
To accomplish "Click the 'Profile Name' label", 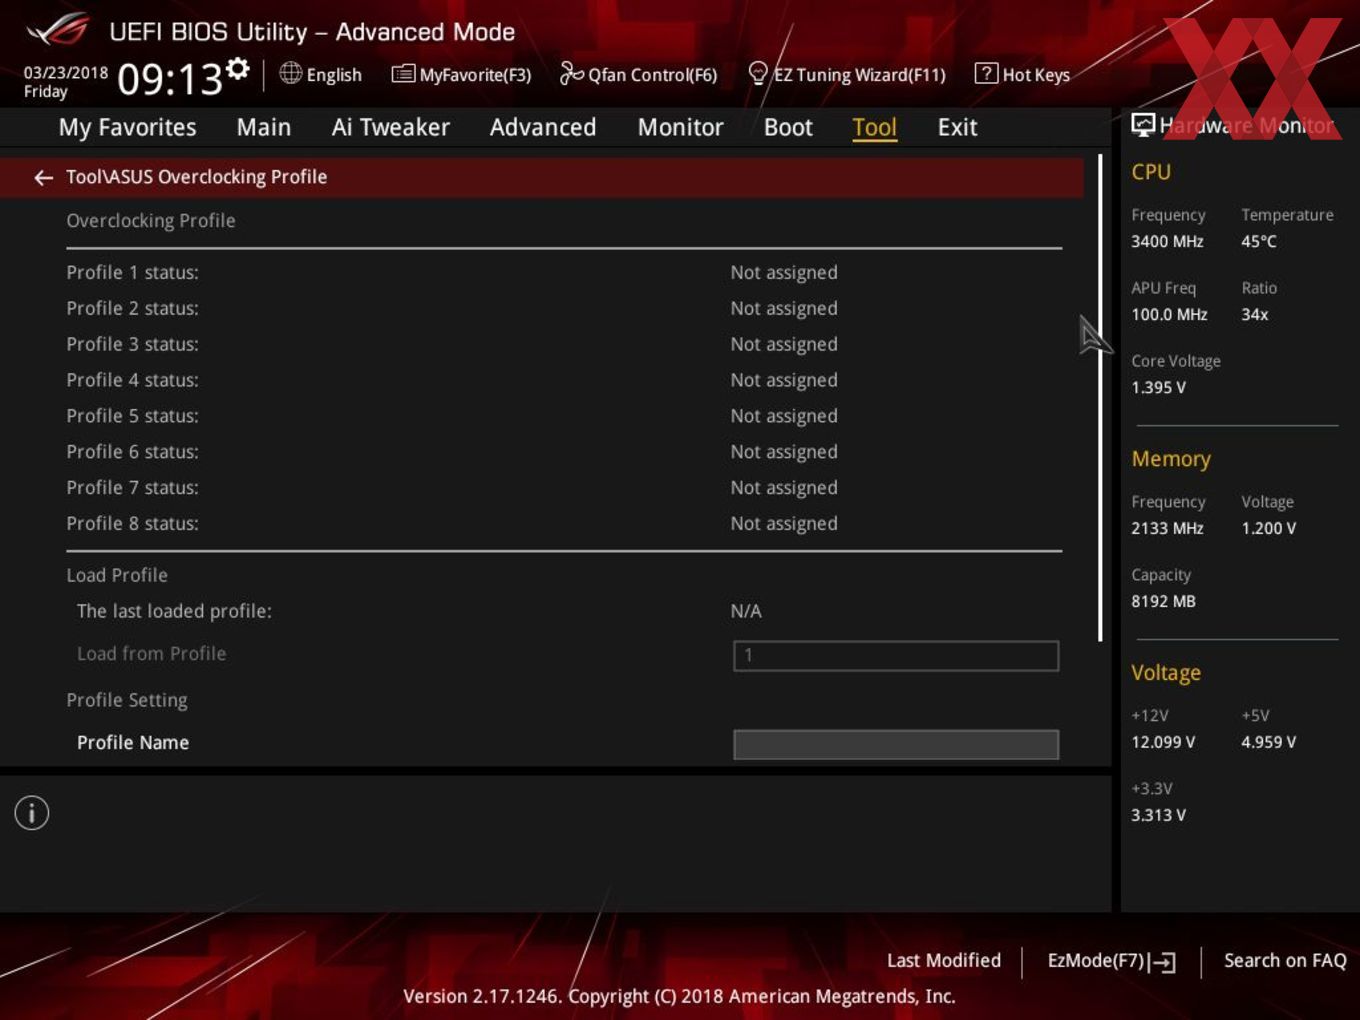I will [133, 742].
